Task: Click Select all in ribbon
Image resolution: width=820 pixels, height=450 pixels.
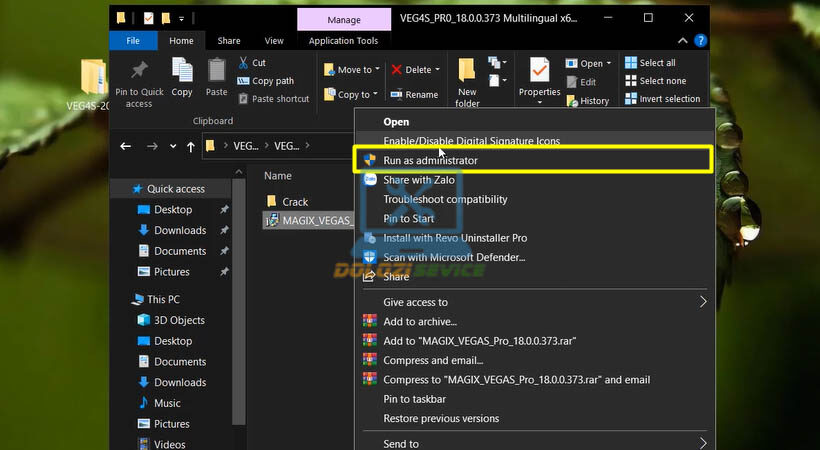Action: coord(656,63)
